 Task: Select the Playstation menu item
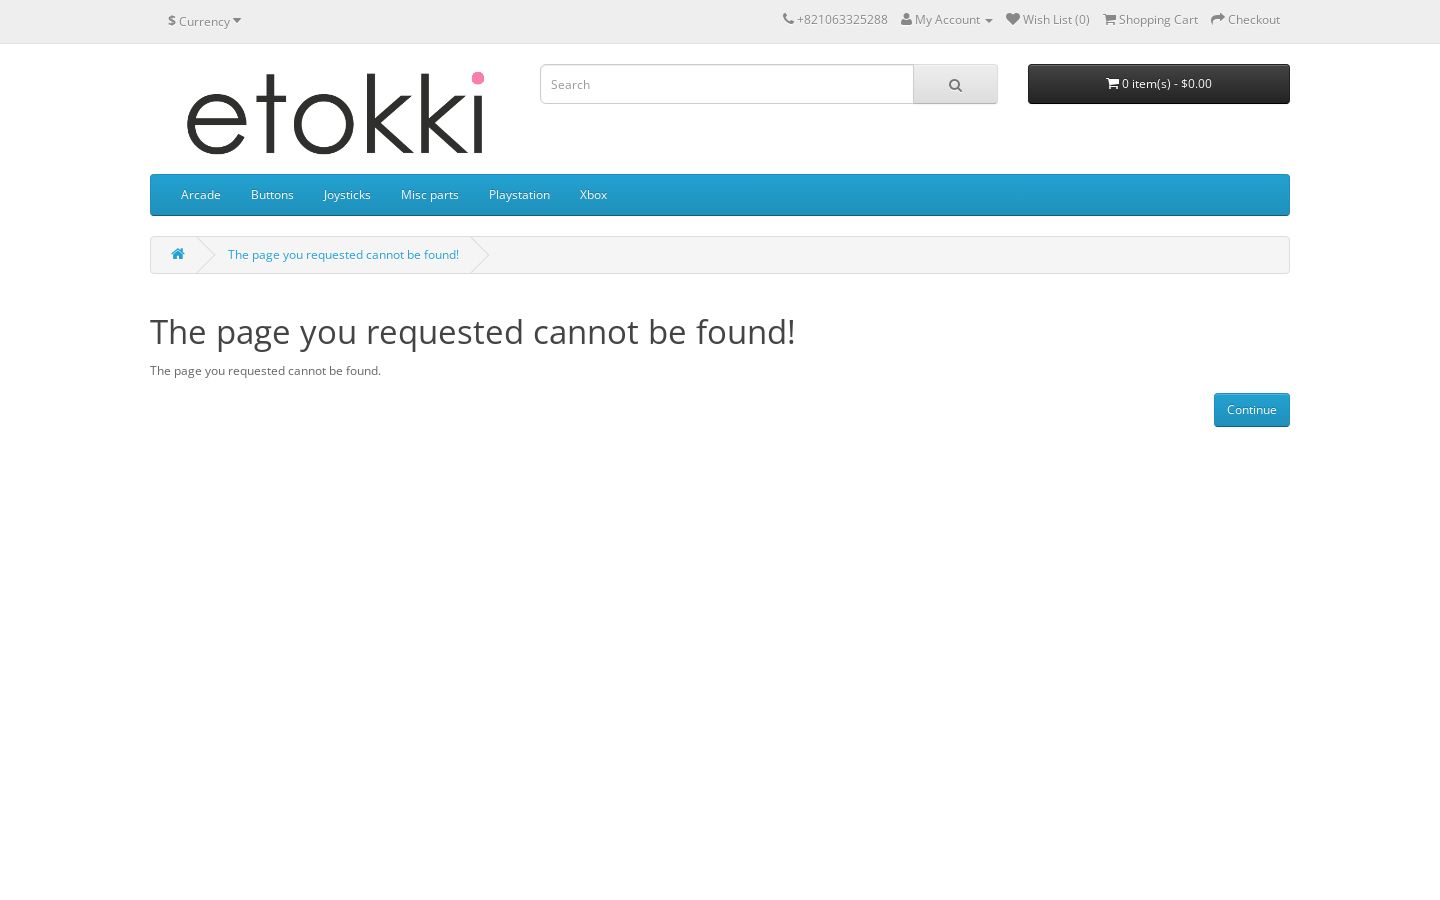519,195
